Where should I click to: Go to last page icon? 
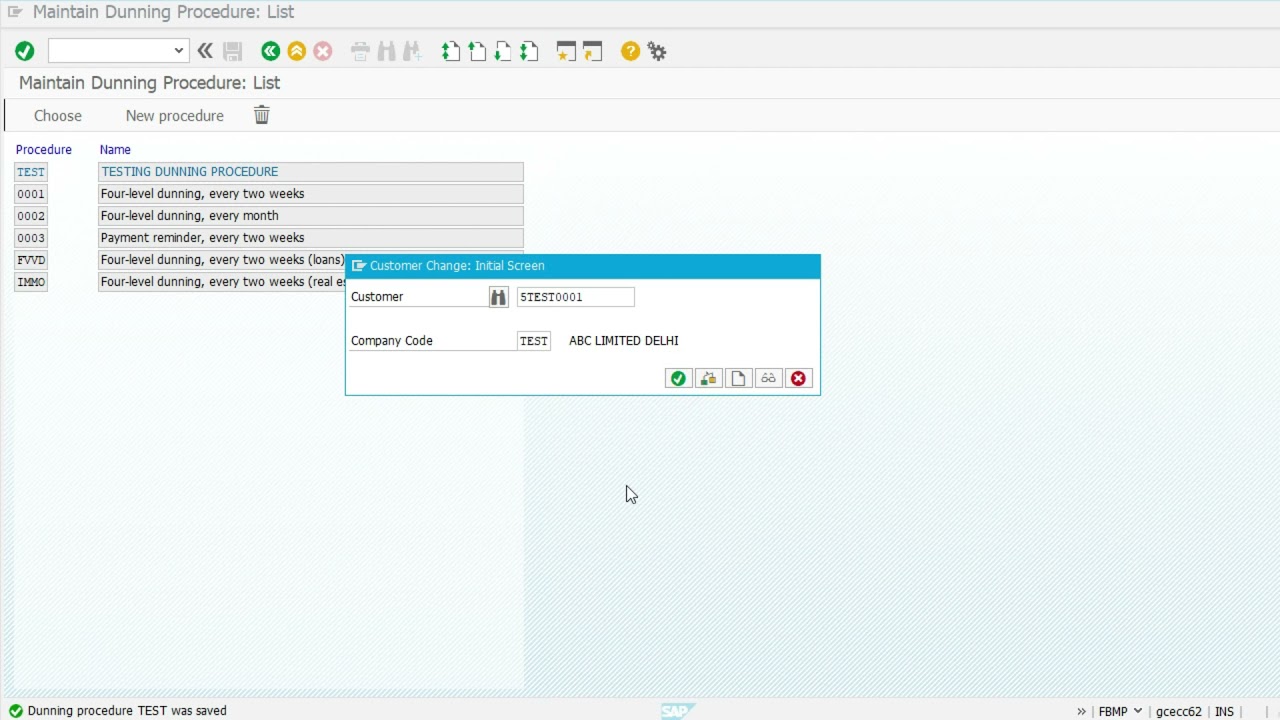[x=529, y=51]
